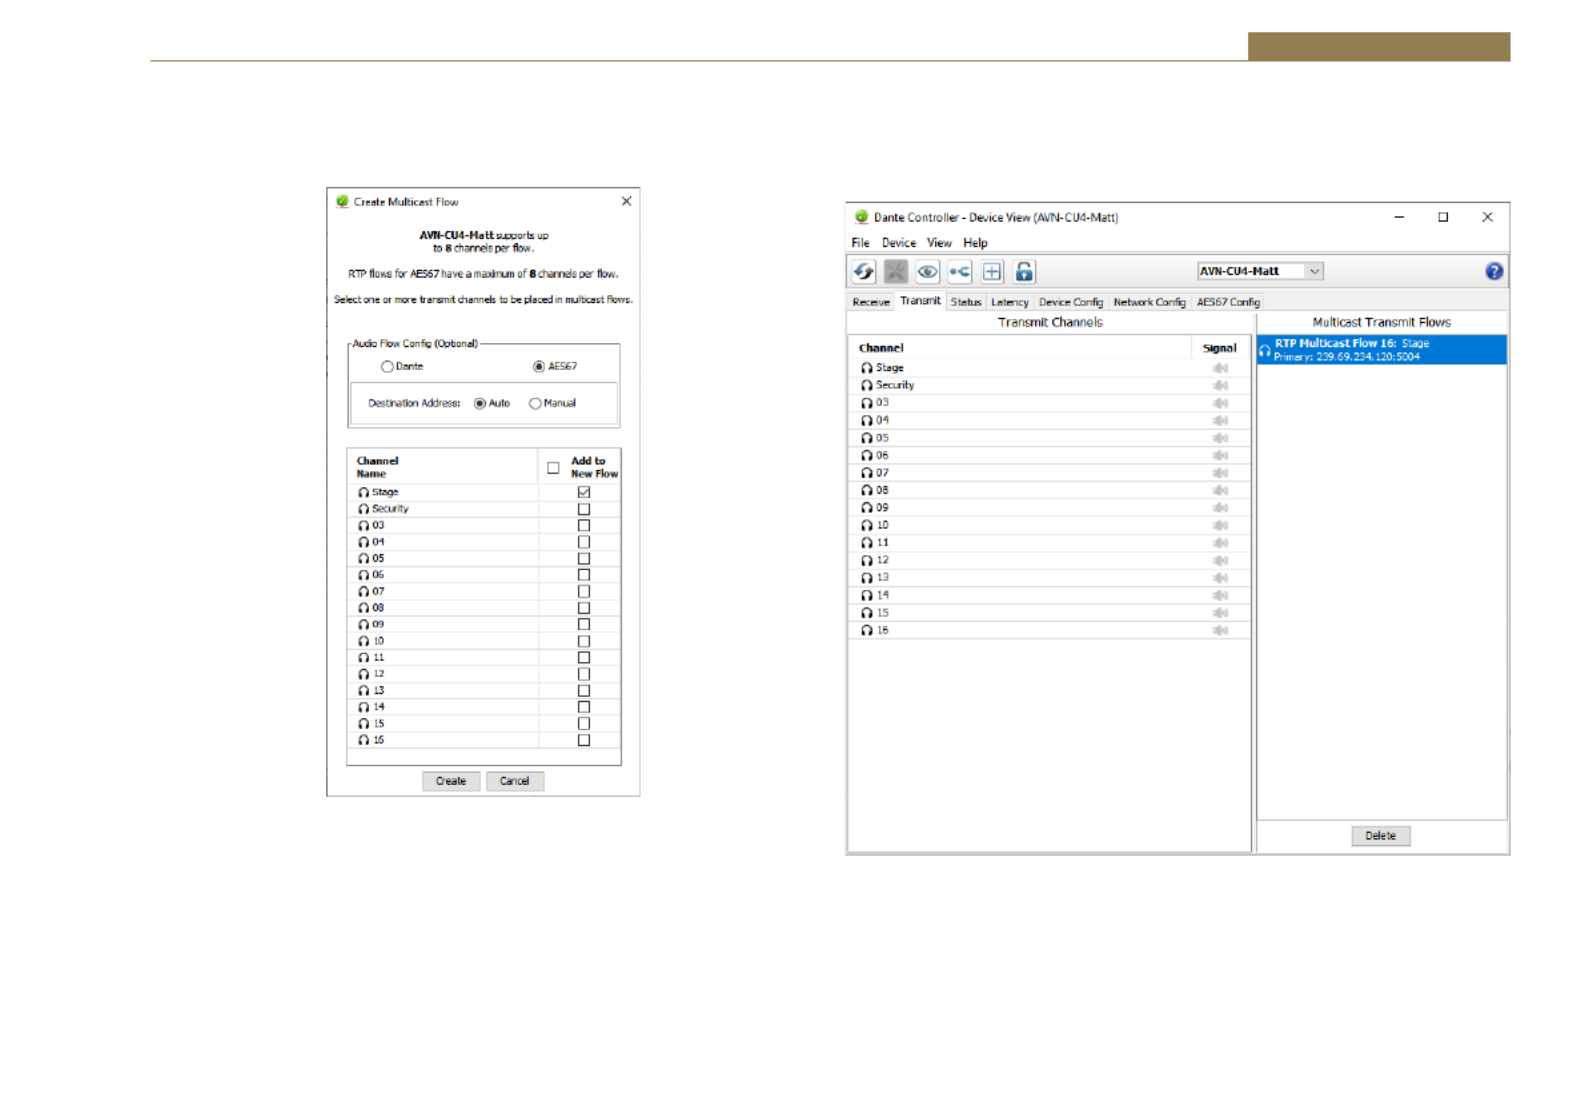Image resolution: width=1586 pixels, height=1118 pixels.
Task: Toggle the header Add to New Flow checkbox
Action: pos(553,468)
